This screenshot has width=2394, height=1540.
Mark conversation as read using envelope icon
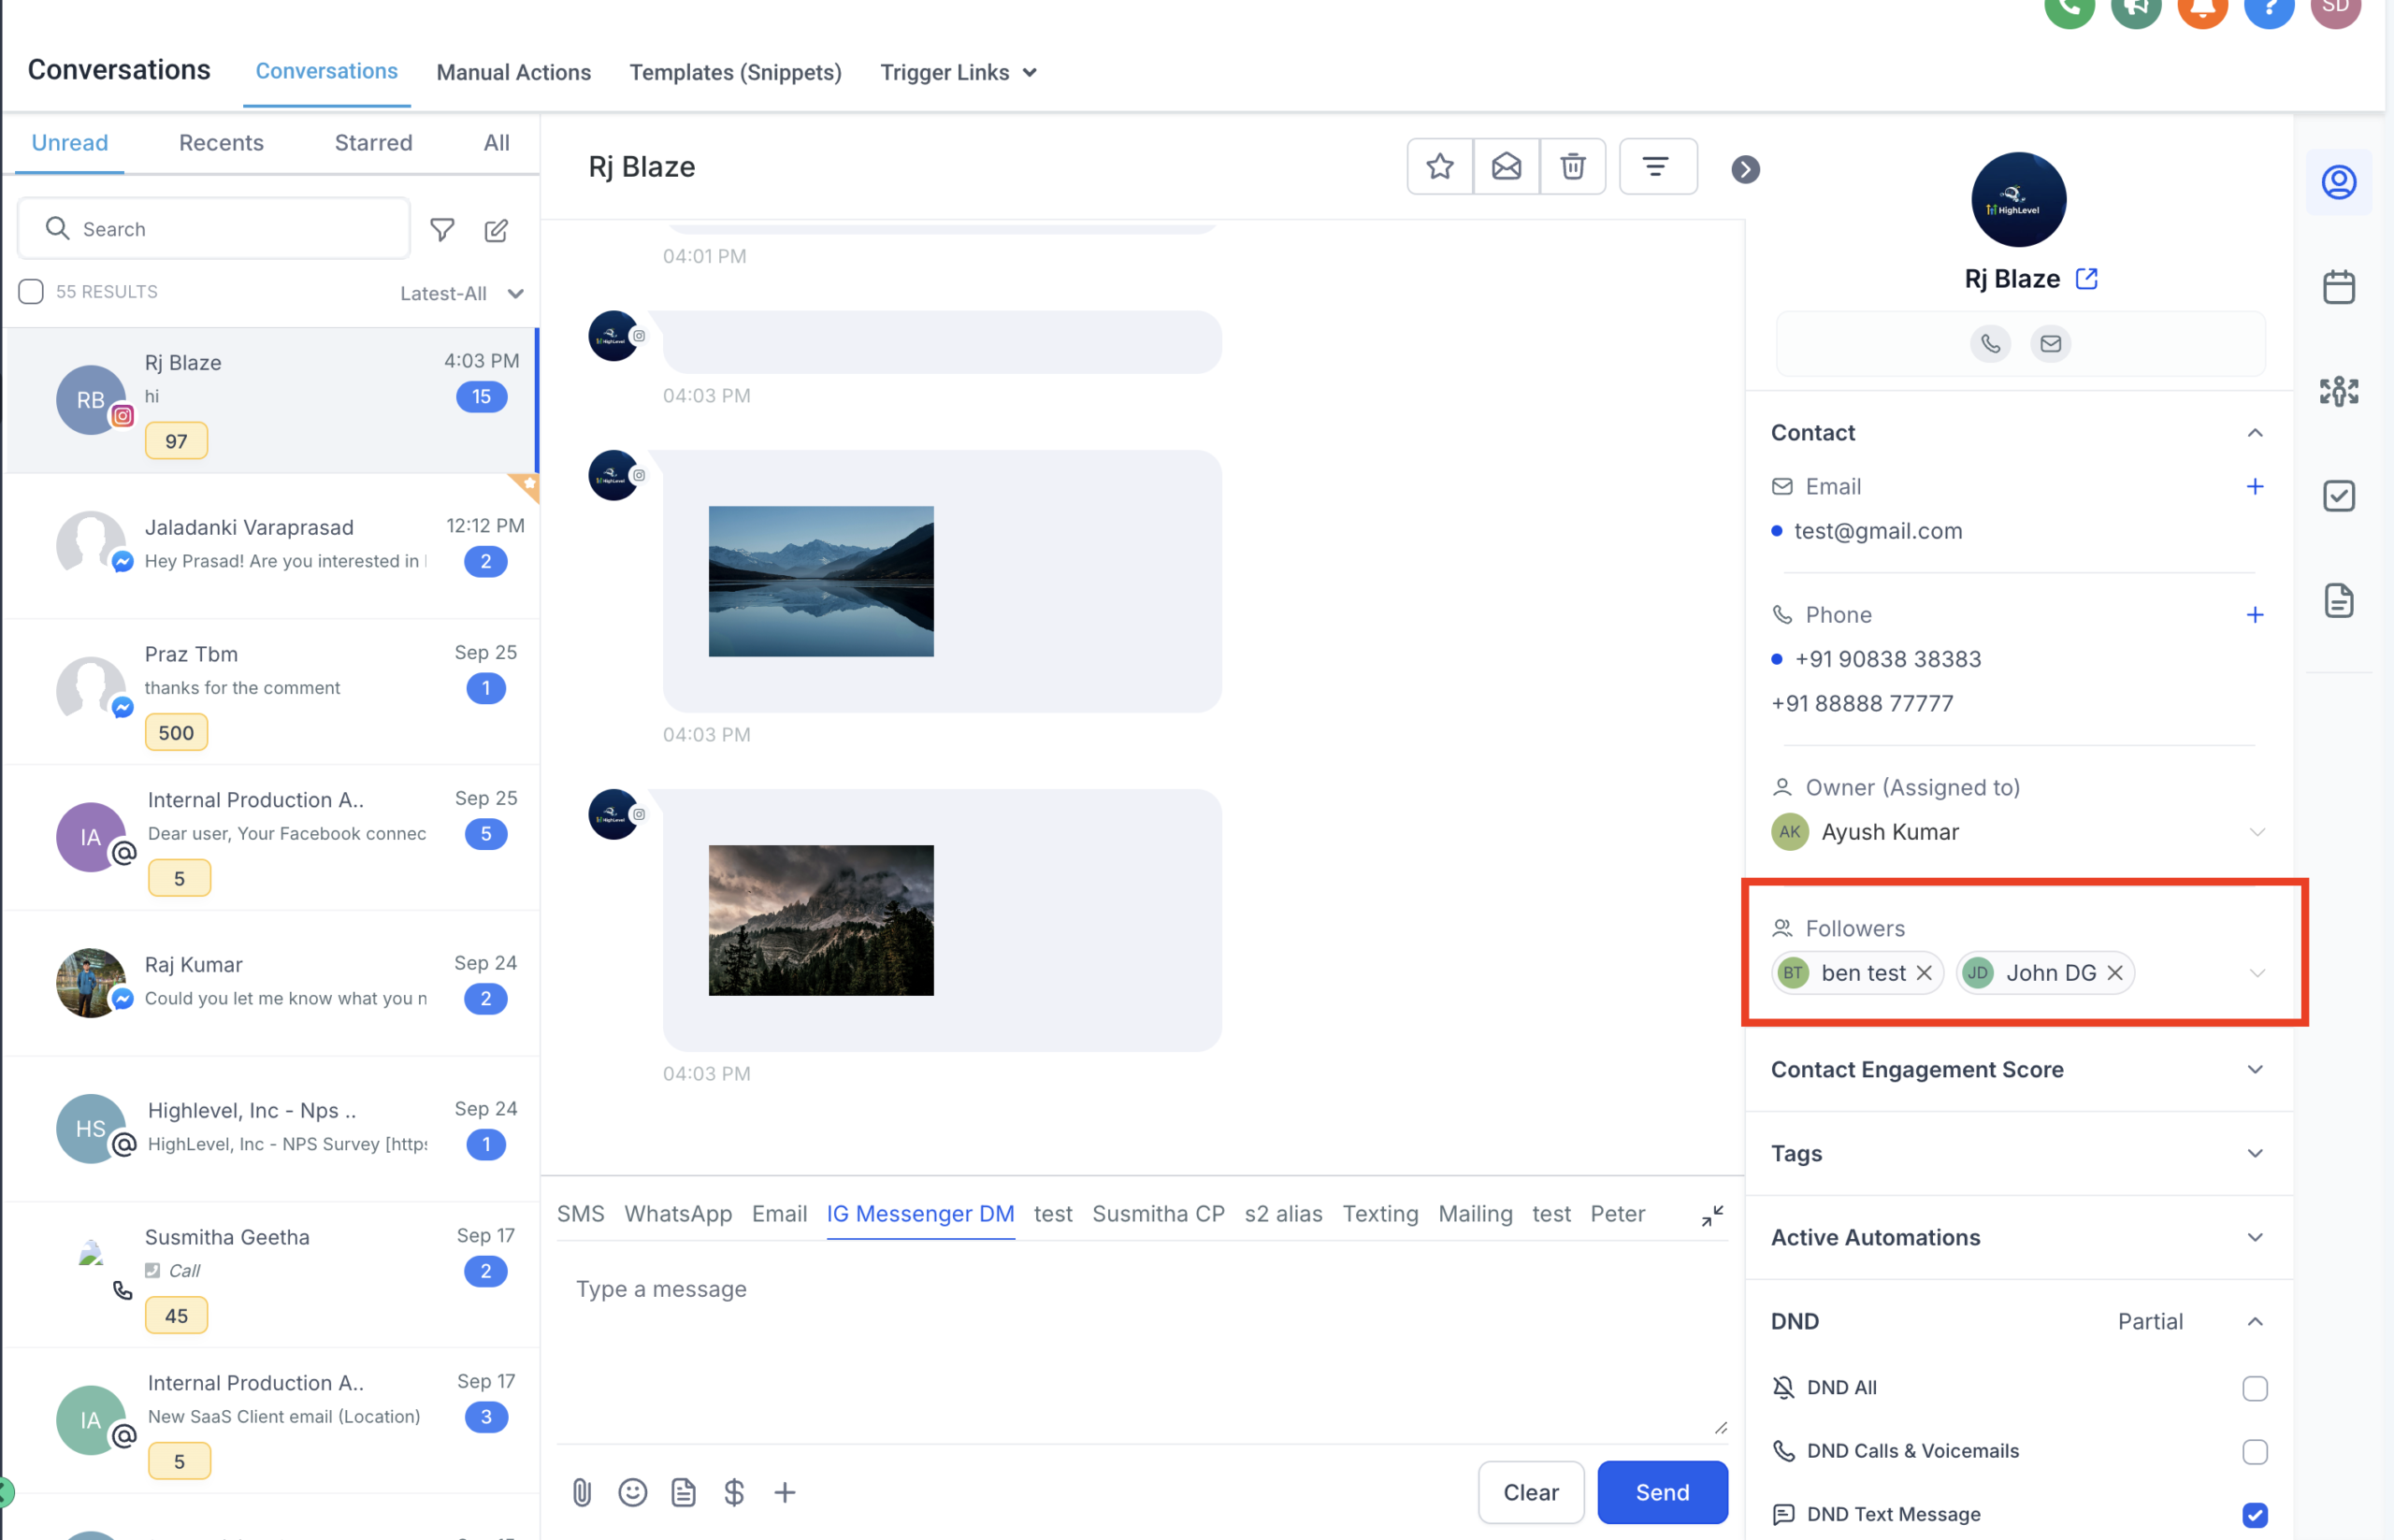[x=1505, y=166]
